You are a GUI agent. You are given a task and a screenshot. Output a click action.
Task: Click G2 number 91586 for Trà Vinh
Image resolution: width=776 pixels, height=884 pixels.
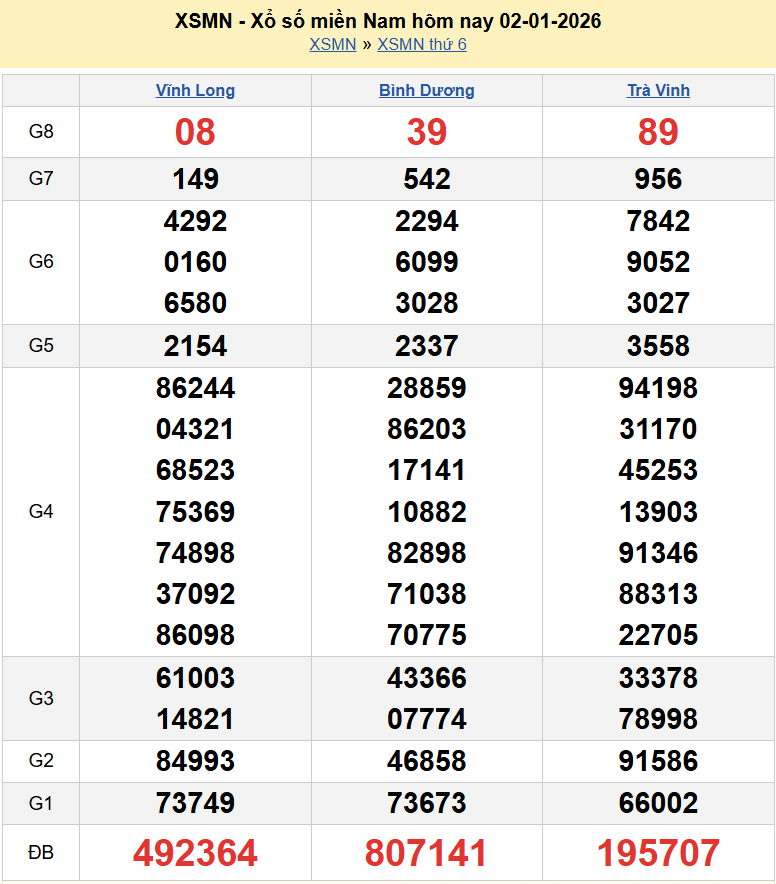coord(658,761)
